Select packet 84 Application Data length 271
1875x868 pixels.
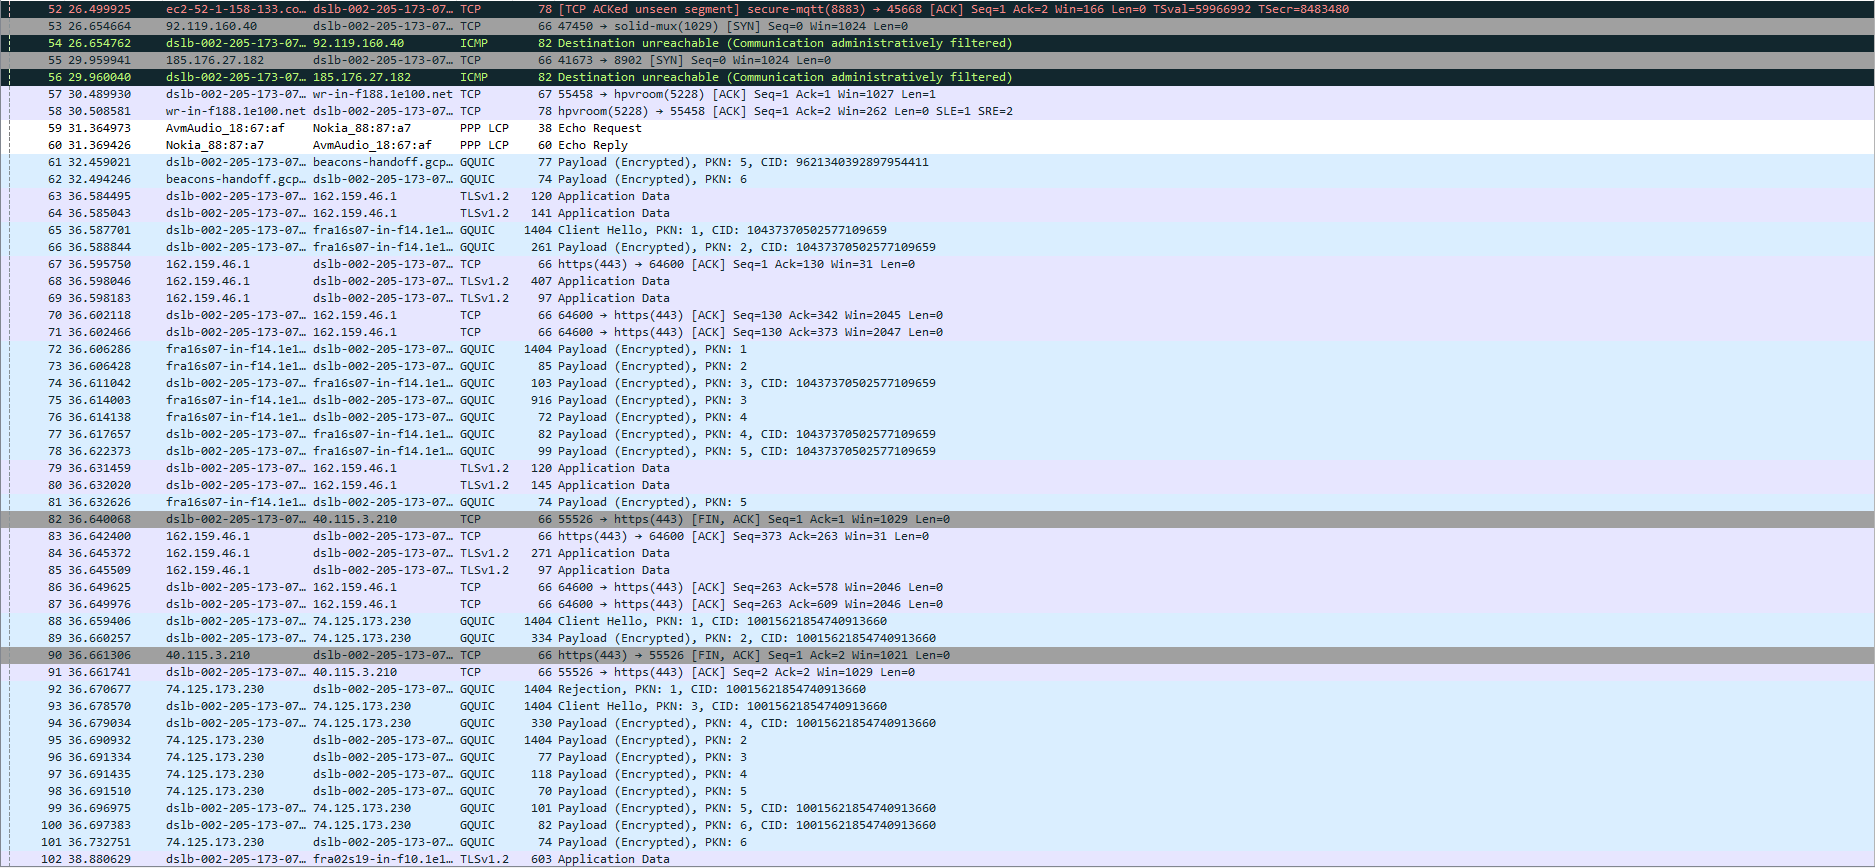click(x=937, y=553)
